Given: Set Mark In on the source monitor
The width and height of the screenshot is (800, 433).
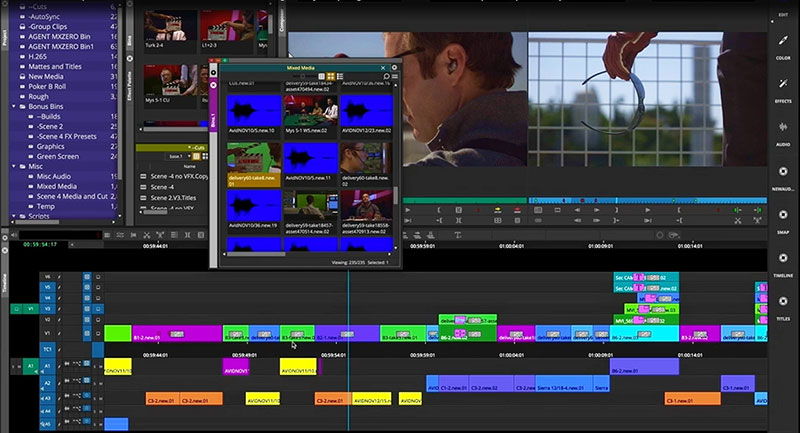Looking at the screenshot, I should click(x=439, y=210).
